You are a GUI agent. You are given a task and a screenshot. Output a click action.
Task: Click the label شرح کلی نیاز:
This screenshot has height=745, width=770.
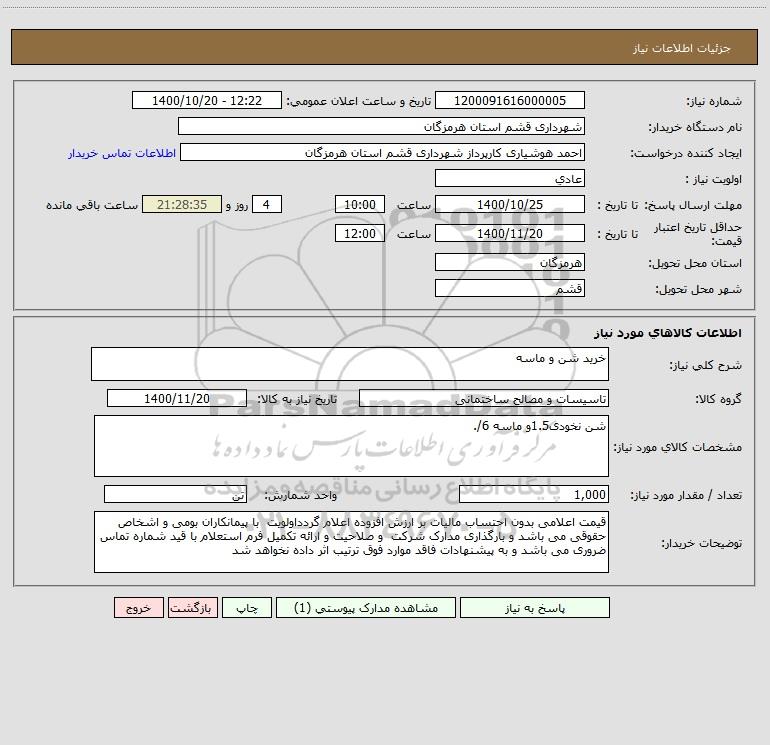pyautogui.click(x=706, y=365)
